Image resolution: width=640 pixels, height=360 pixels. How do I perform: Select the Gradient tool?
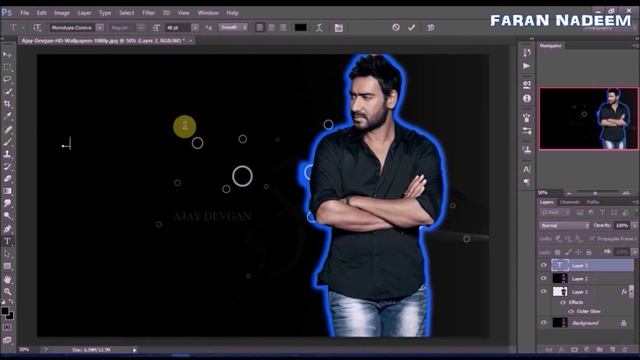point(7,191)
